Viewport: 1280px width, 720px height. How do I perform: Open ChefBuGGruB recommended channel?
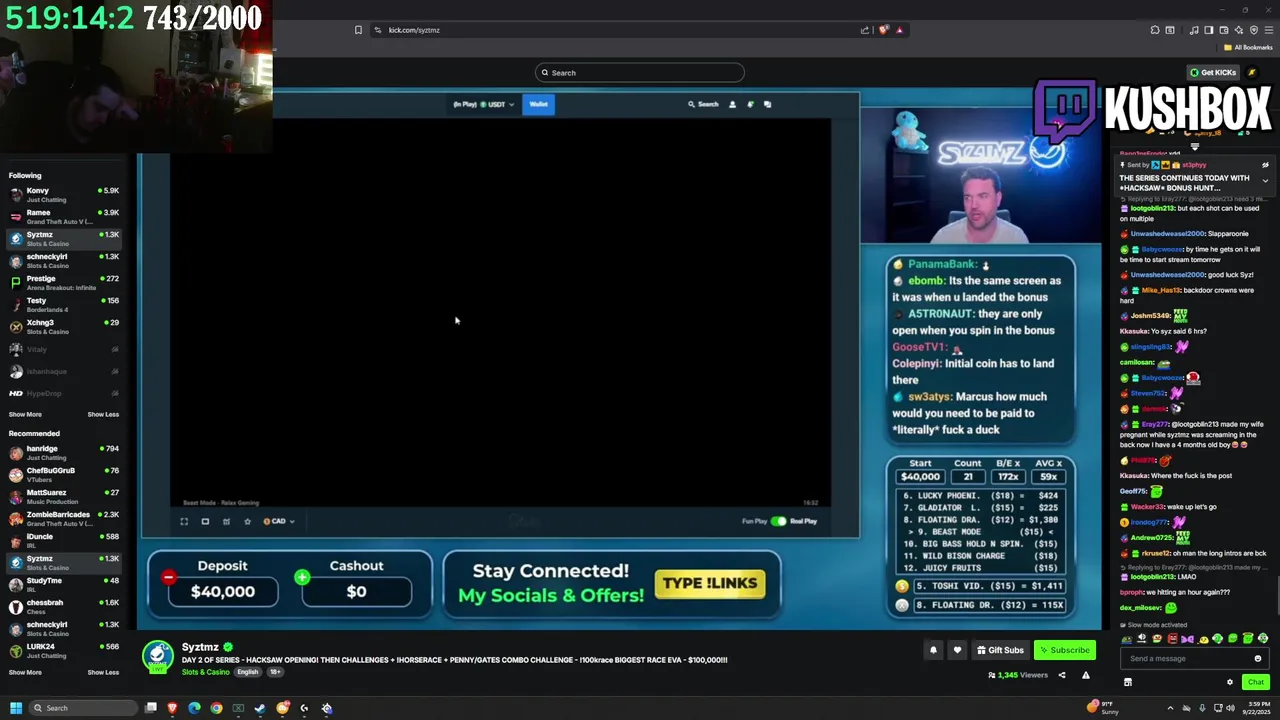(63, 474)
